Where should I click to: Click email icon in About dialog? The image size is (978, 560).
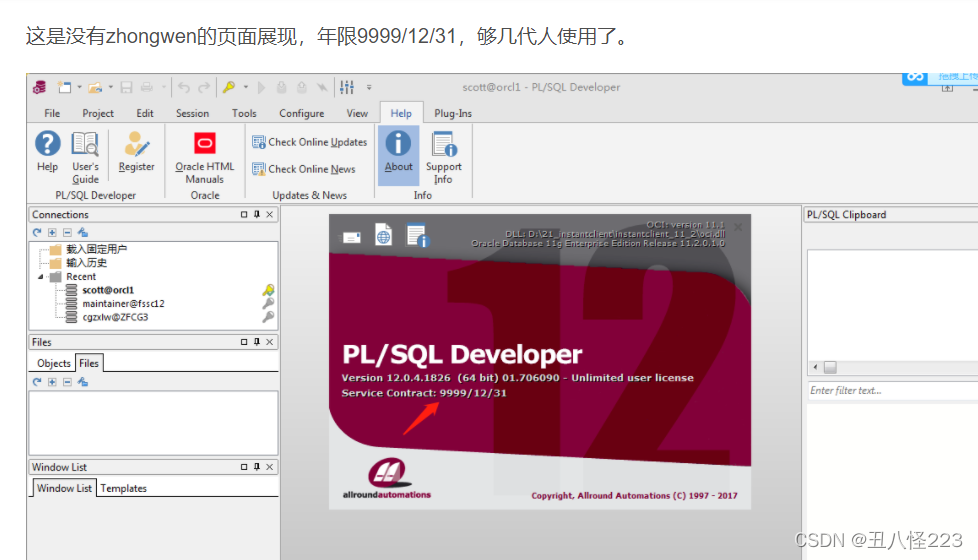tap(352, 237)
